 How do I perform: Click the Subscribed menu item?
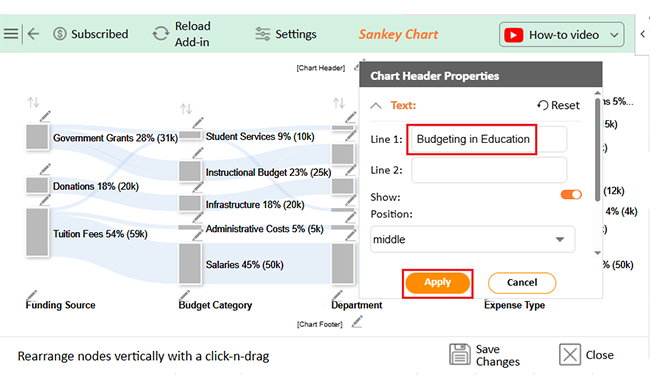[91, 34]
